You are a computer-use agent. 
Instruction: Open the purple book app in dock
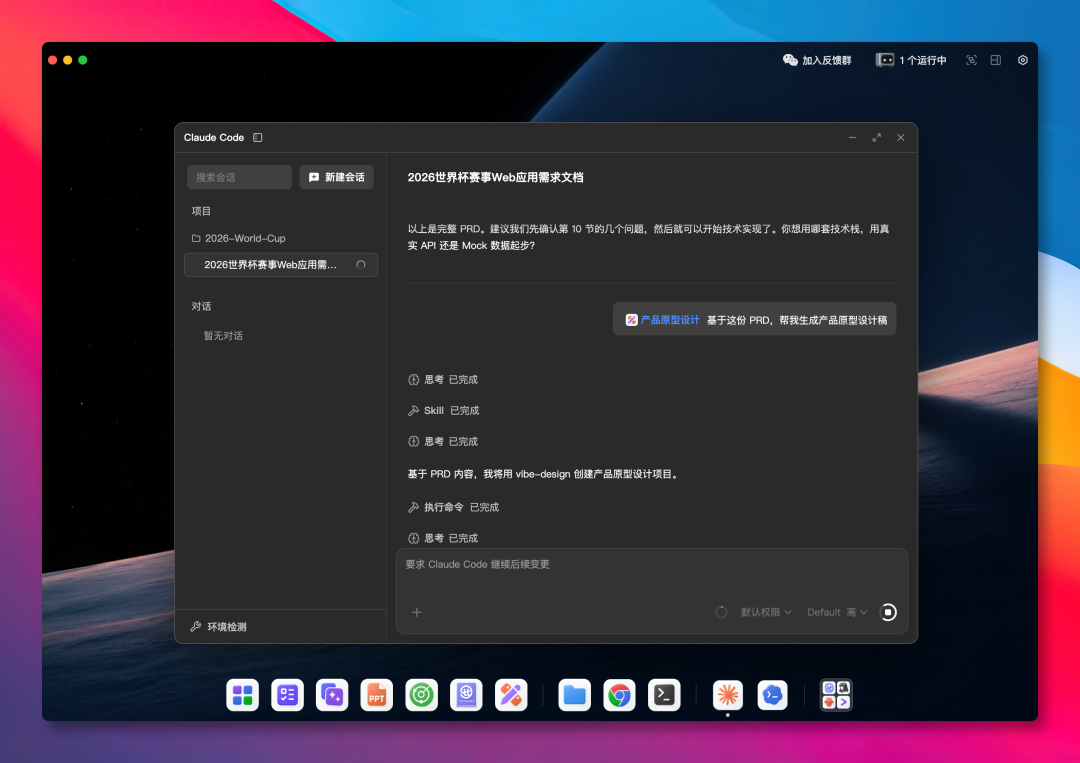click(x=466, y=696)
